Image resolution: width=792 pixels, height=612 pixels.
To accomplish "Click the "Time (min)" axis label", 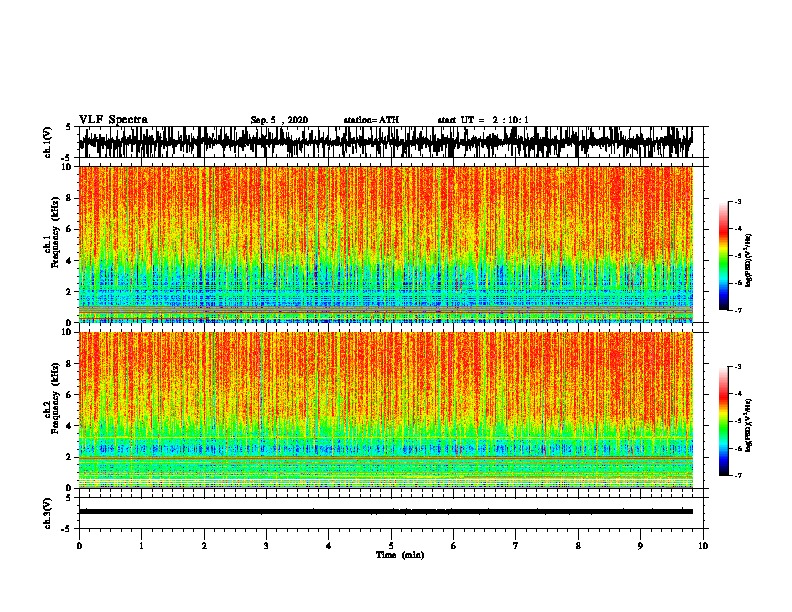I will pos(400,555).
